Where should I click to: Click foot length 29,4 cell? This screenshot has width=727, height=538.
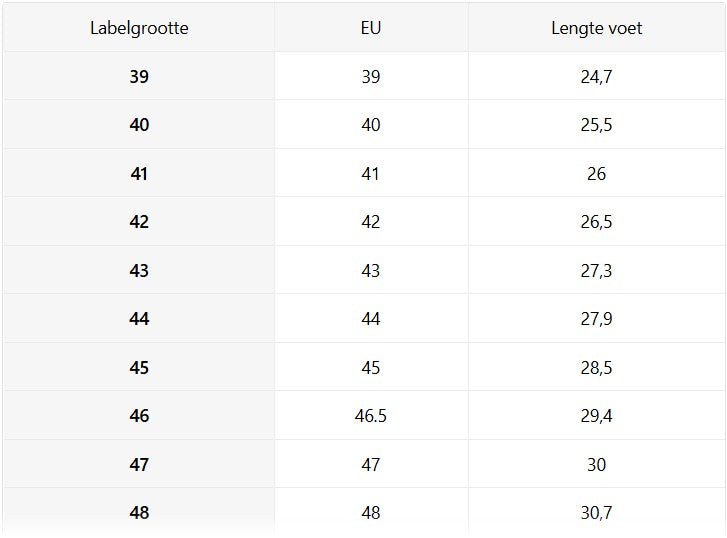click(x=596, y=416)
